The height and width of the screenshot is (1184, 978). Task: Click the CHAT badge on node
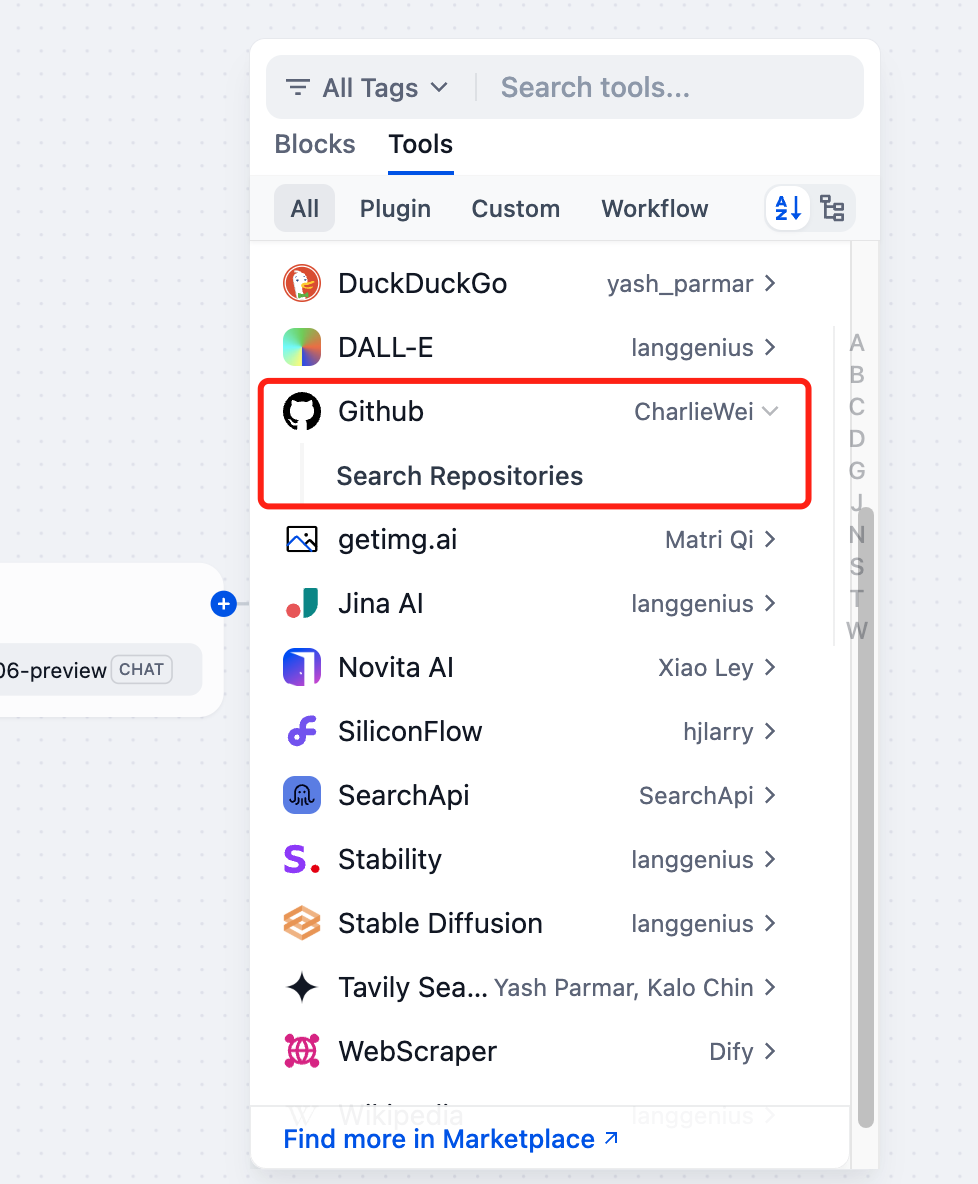[141, 669]
